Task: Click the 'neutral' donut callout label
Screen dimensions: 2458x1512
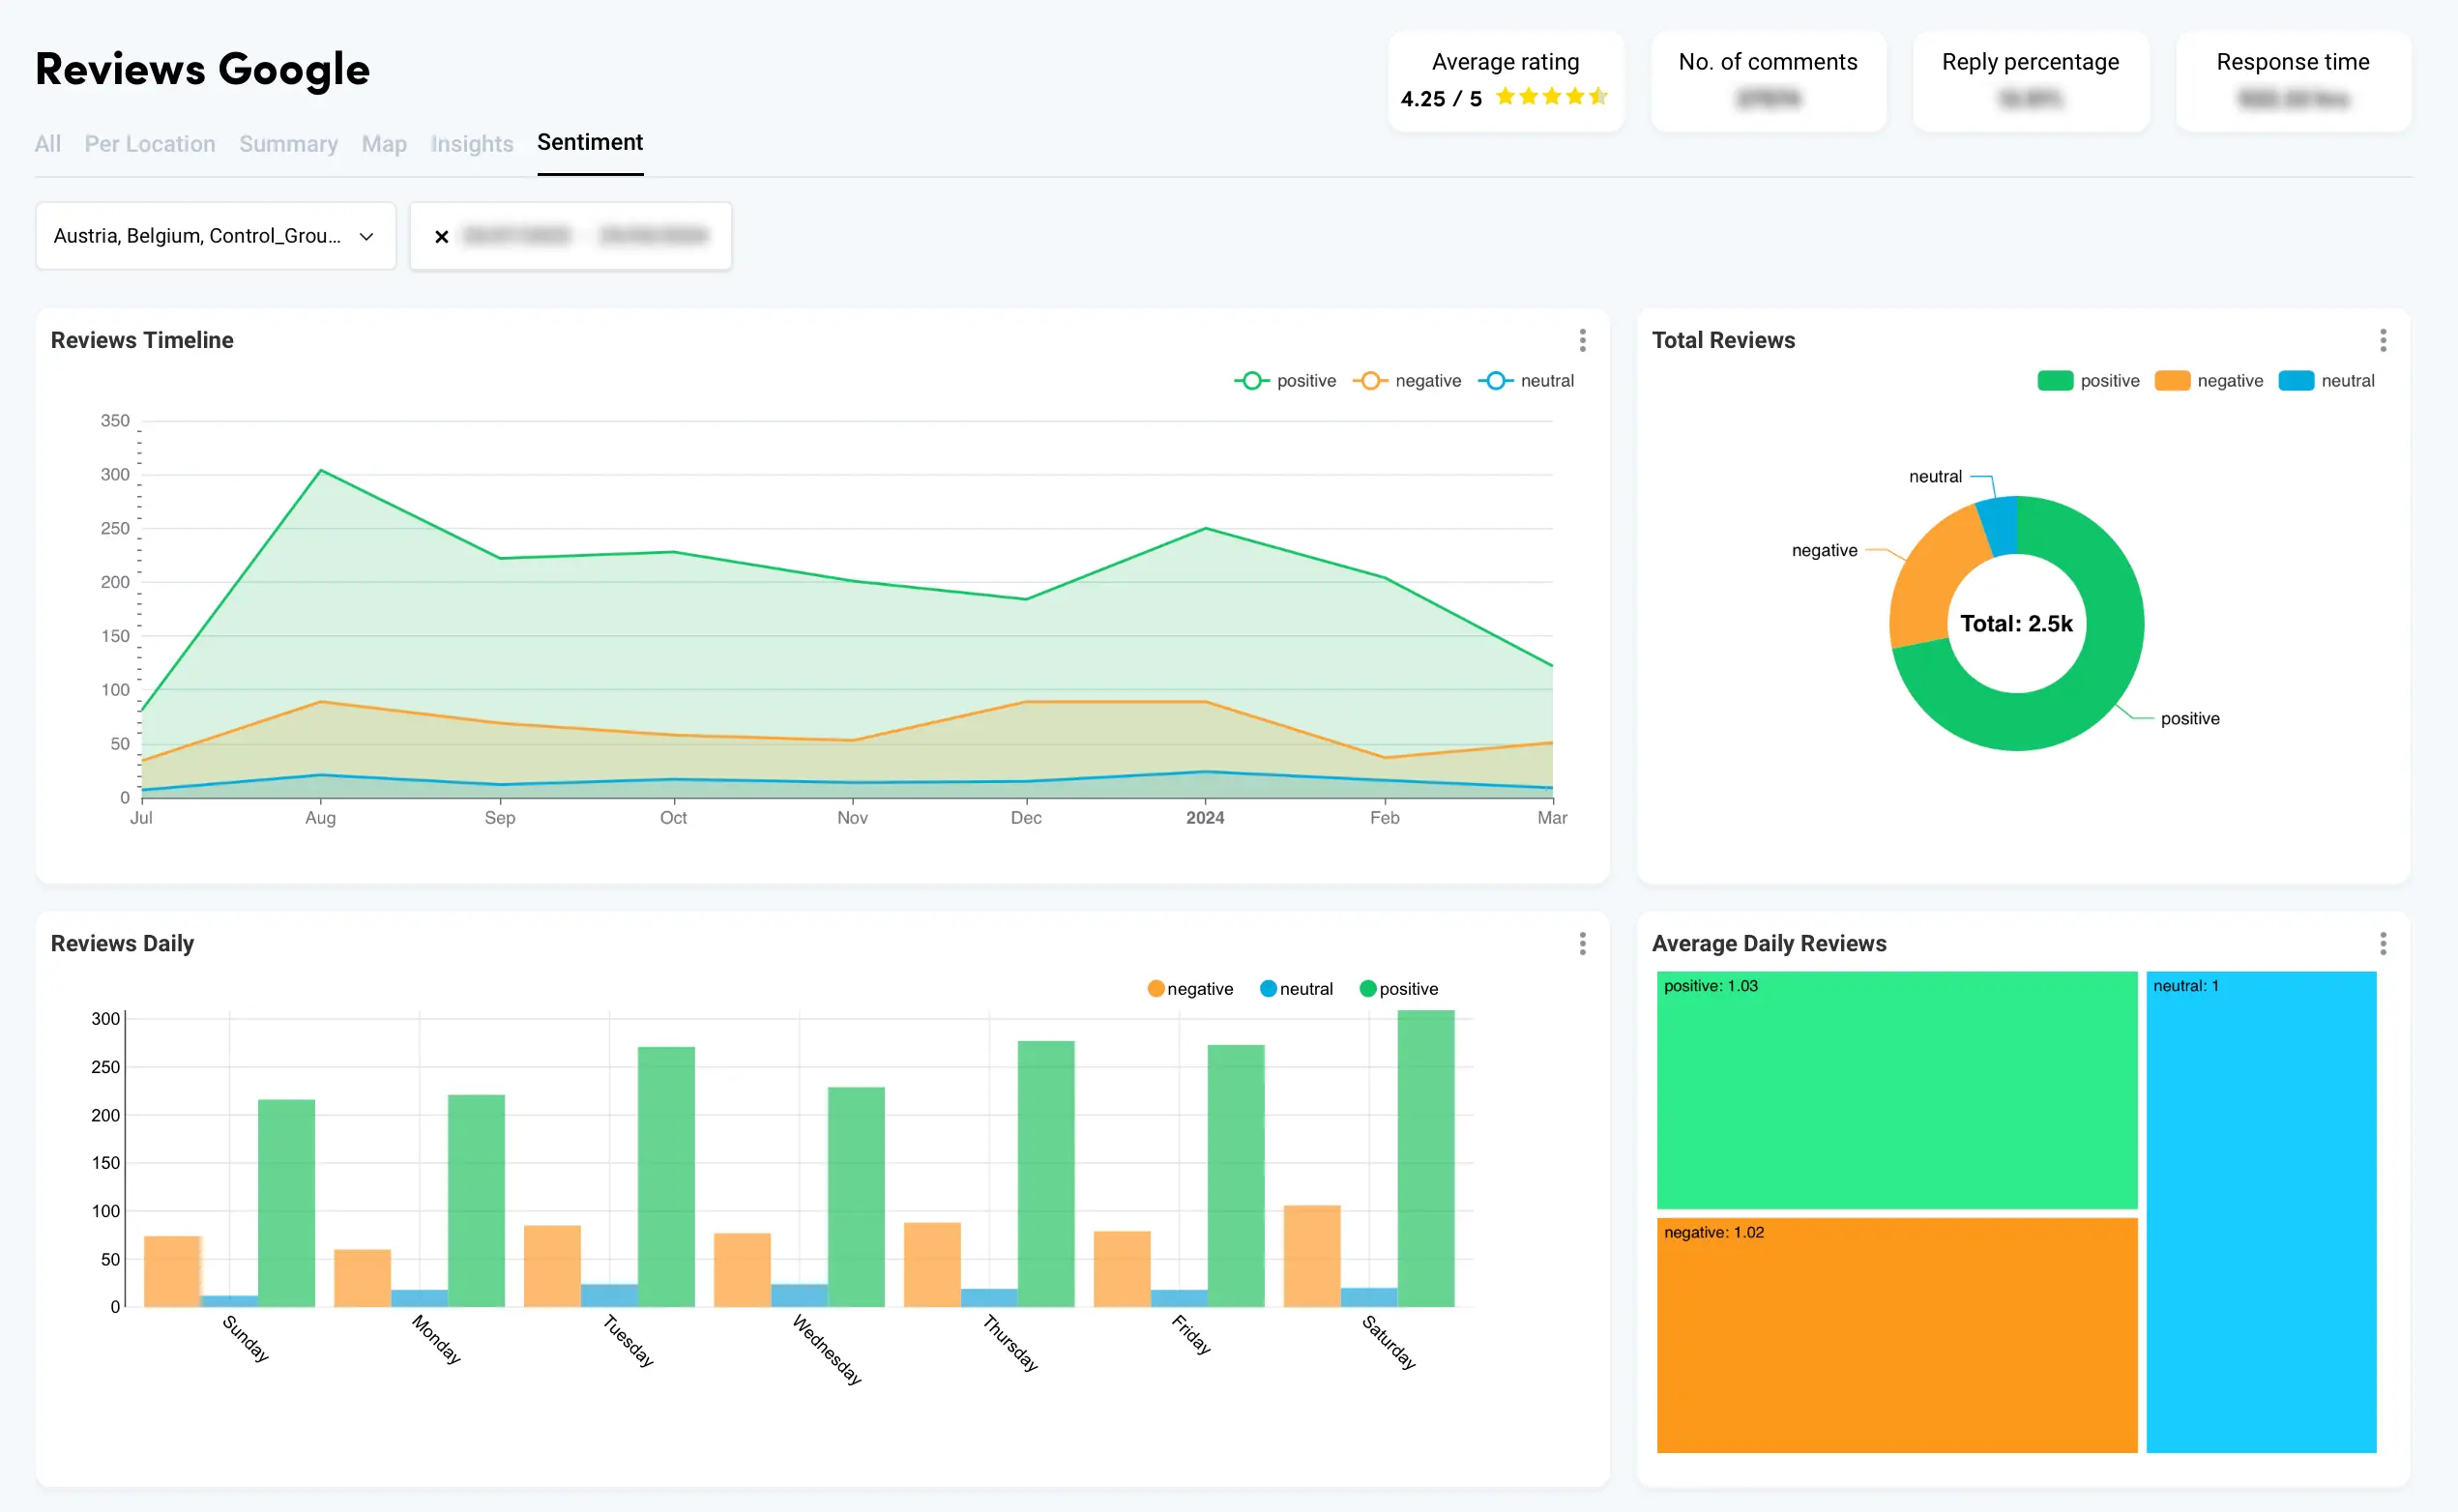Action: point(1935,477)
